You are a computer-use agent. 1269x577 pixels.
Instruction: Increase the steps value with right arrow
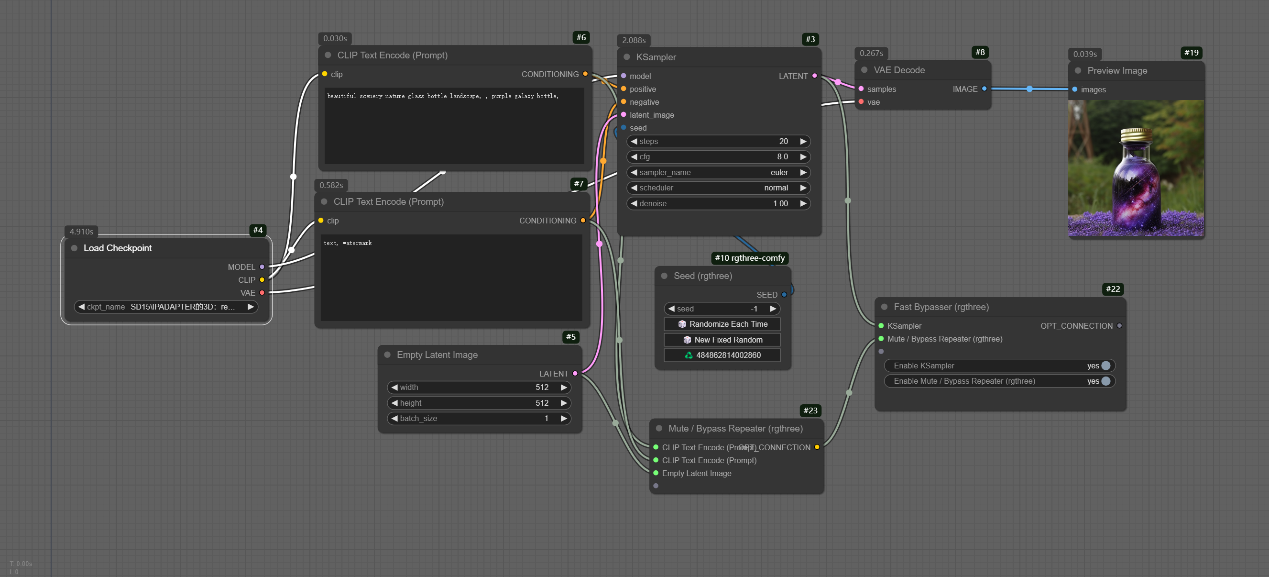[802, 142]
